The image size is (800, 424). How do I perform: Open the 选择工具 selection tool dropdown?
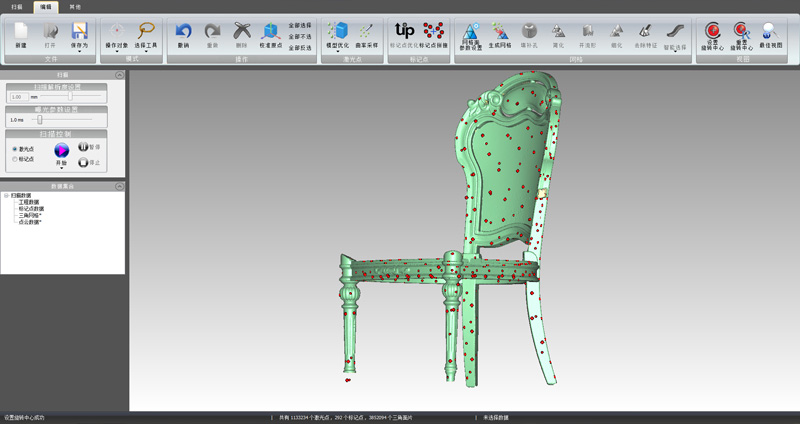click(x=146, y=52)
